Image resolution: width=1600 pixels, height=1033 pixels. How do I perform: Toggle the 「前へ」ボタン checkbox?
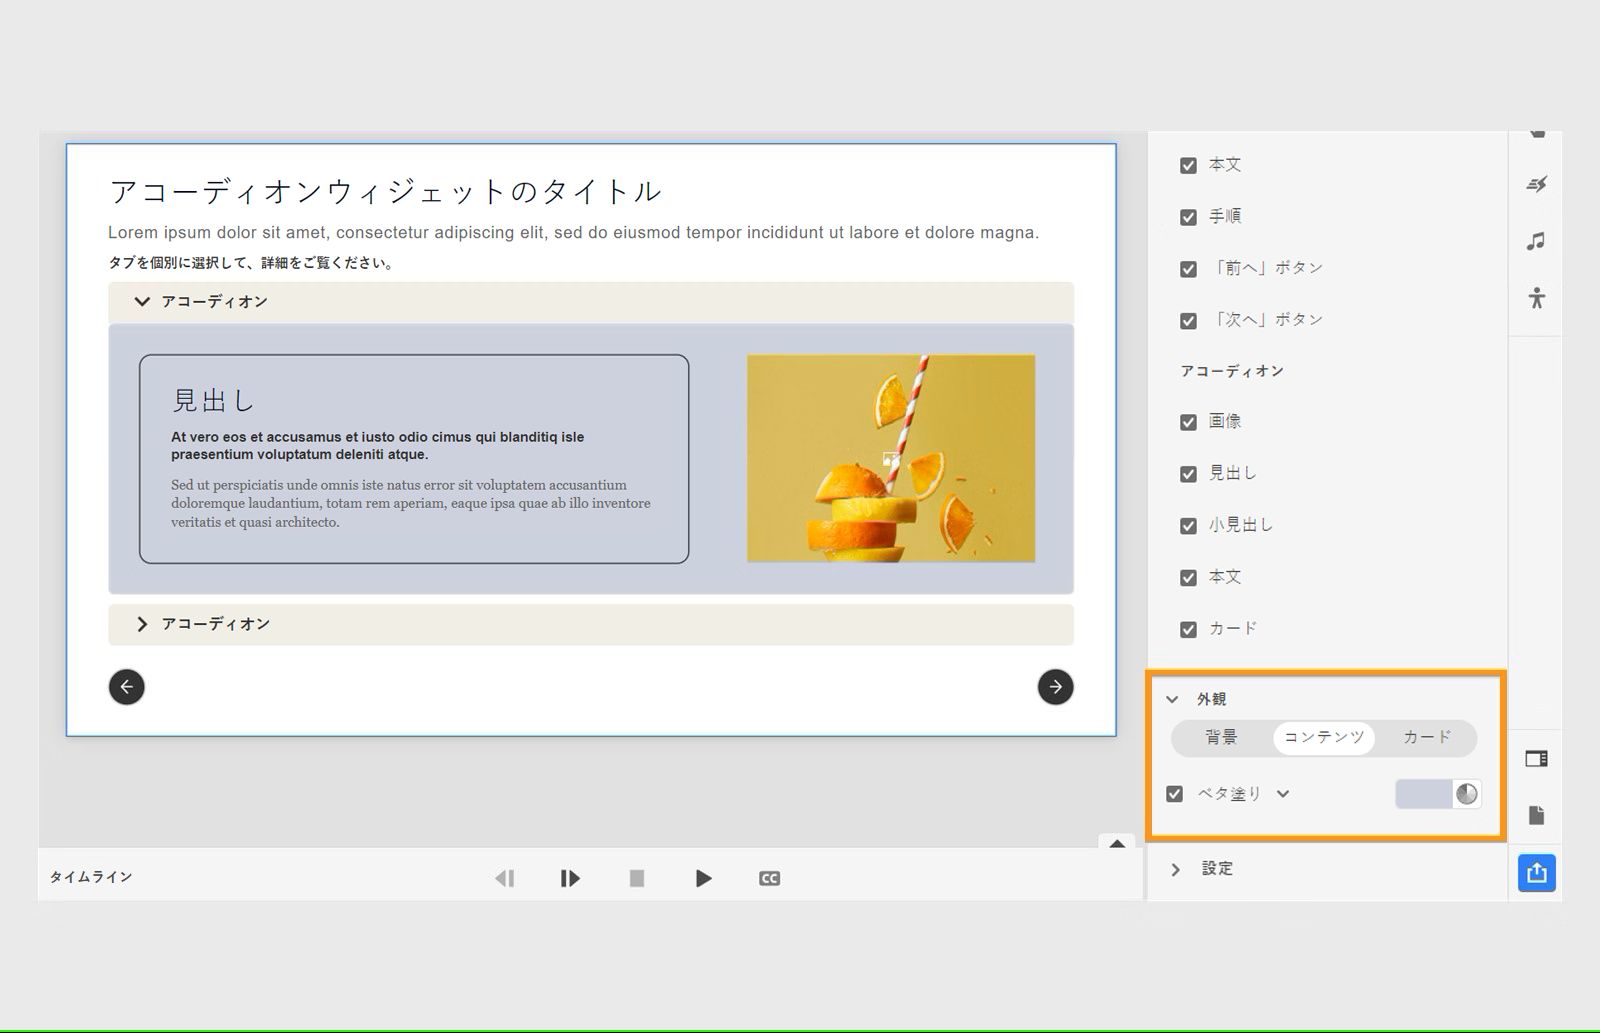pos(1188,269)
